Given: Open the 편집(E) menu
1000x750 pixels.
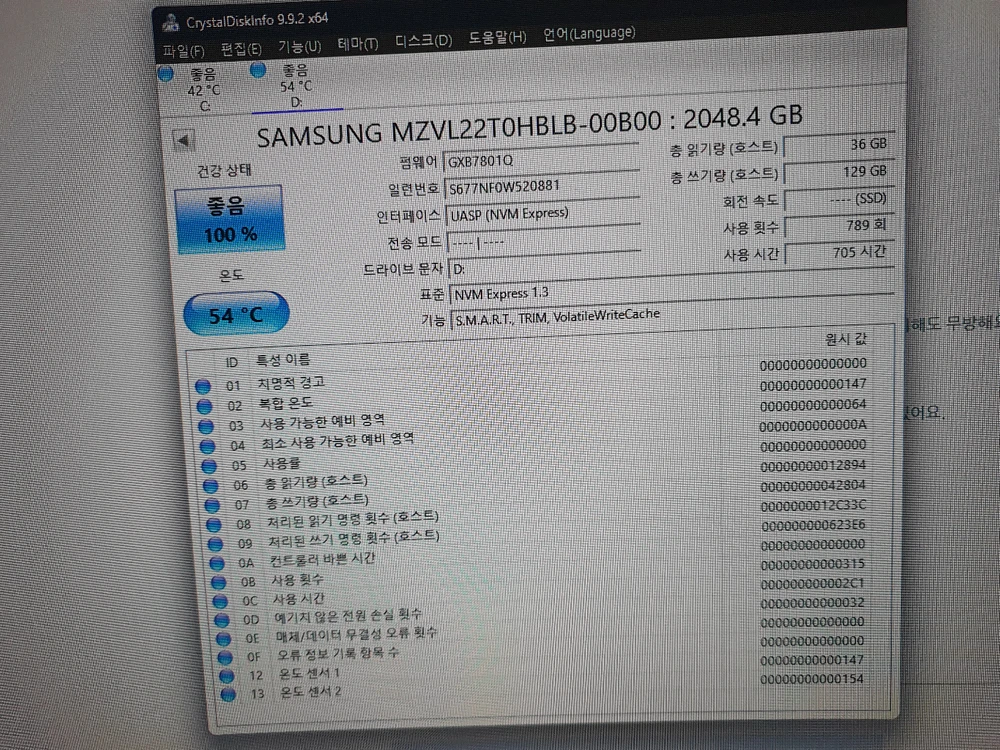Looking at the screenshot, I should click(x=240, y=49).
